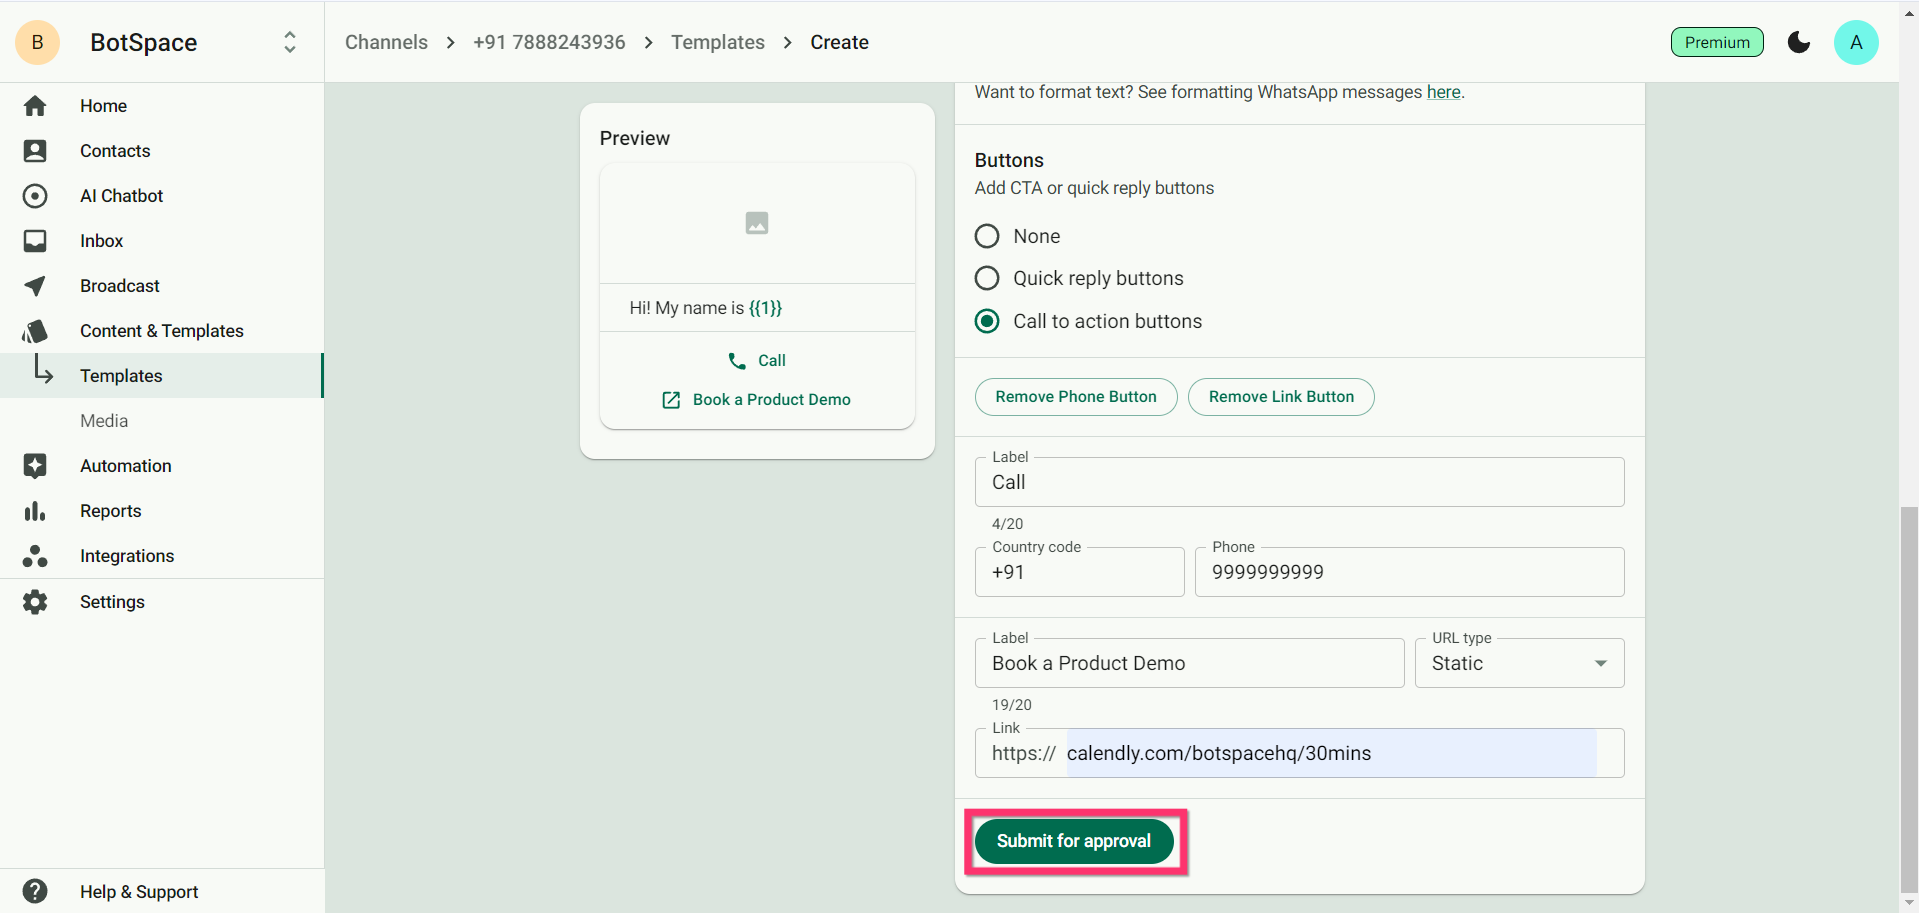The width and height of the screenshot is (1919, 913).
Task: Click Remove Phone Button
Action: tap(1075, 397)
